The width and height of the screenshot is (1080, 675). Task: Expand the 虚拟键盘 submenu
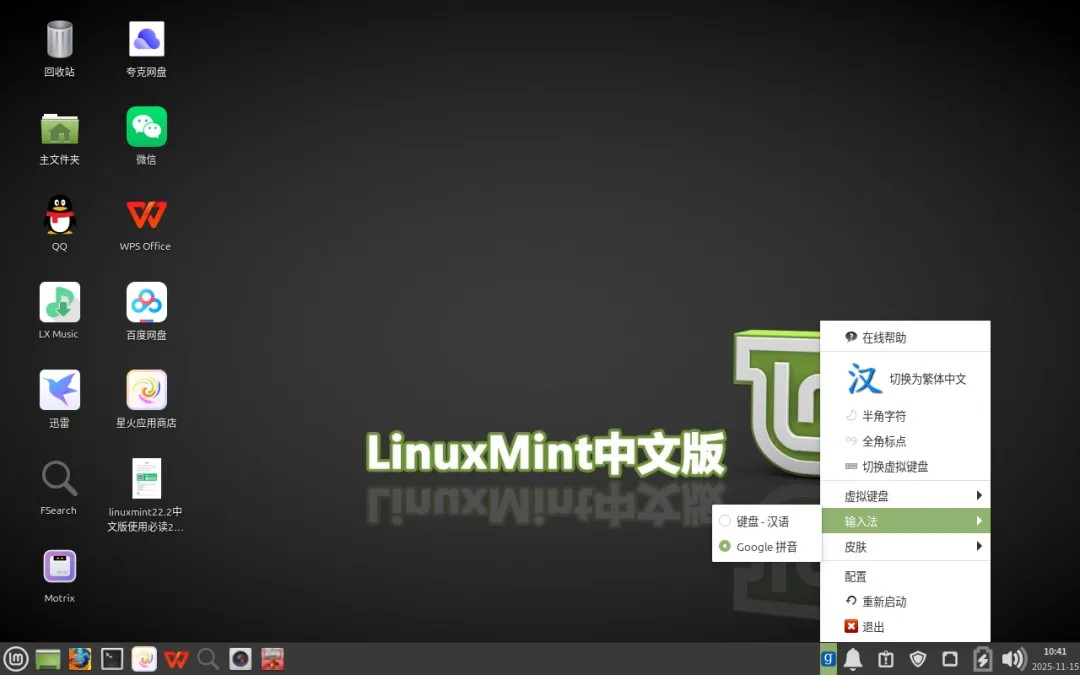click(905, 496)
